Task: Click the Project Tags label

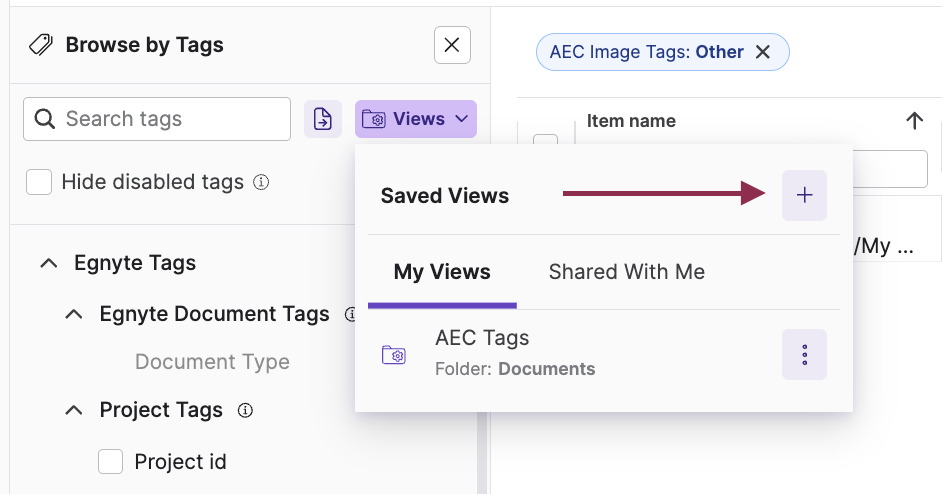Action: click(x=161, y=410)
